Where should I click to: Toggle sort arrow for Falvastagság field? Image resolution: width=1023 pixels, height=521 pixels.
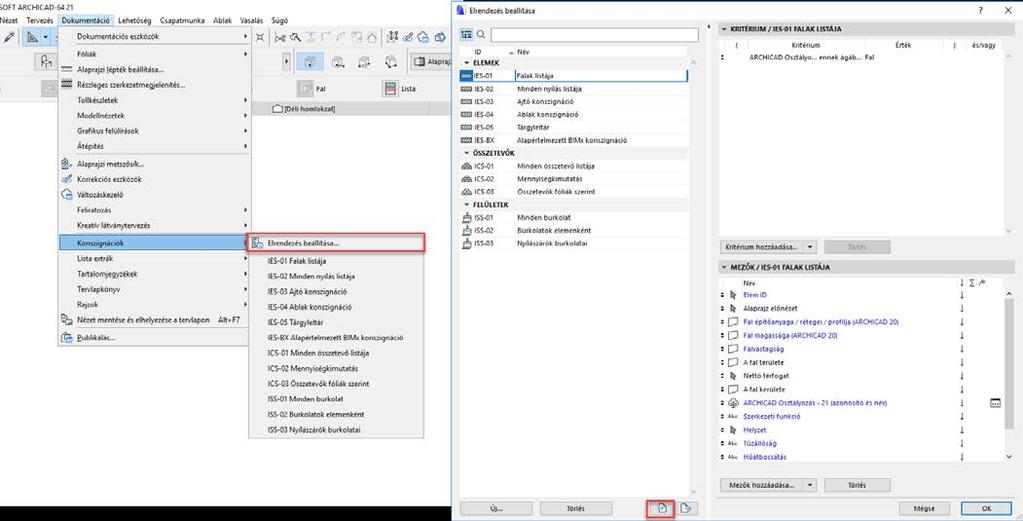pyautogui.click(x=962, y=349)
